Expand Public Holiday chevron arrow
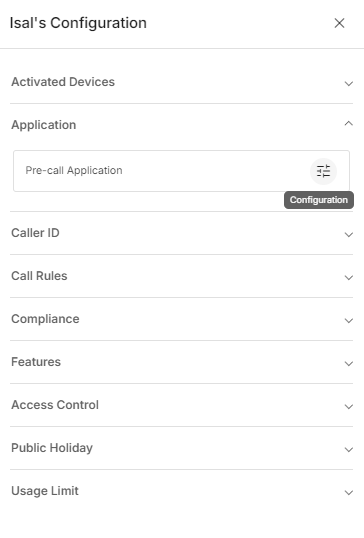Screen dimensions: 364x538 click(349, 449)
